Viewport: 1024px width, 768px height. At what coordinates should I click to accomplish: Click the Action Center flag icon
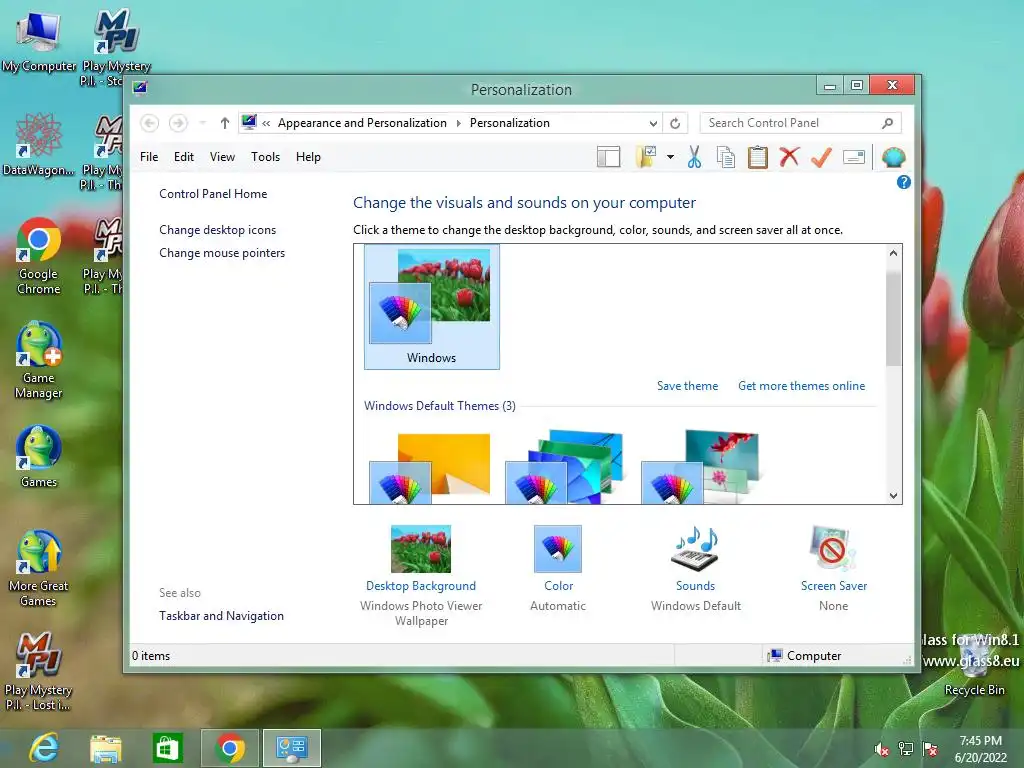coord(931,749)
